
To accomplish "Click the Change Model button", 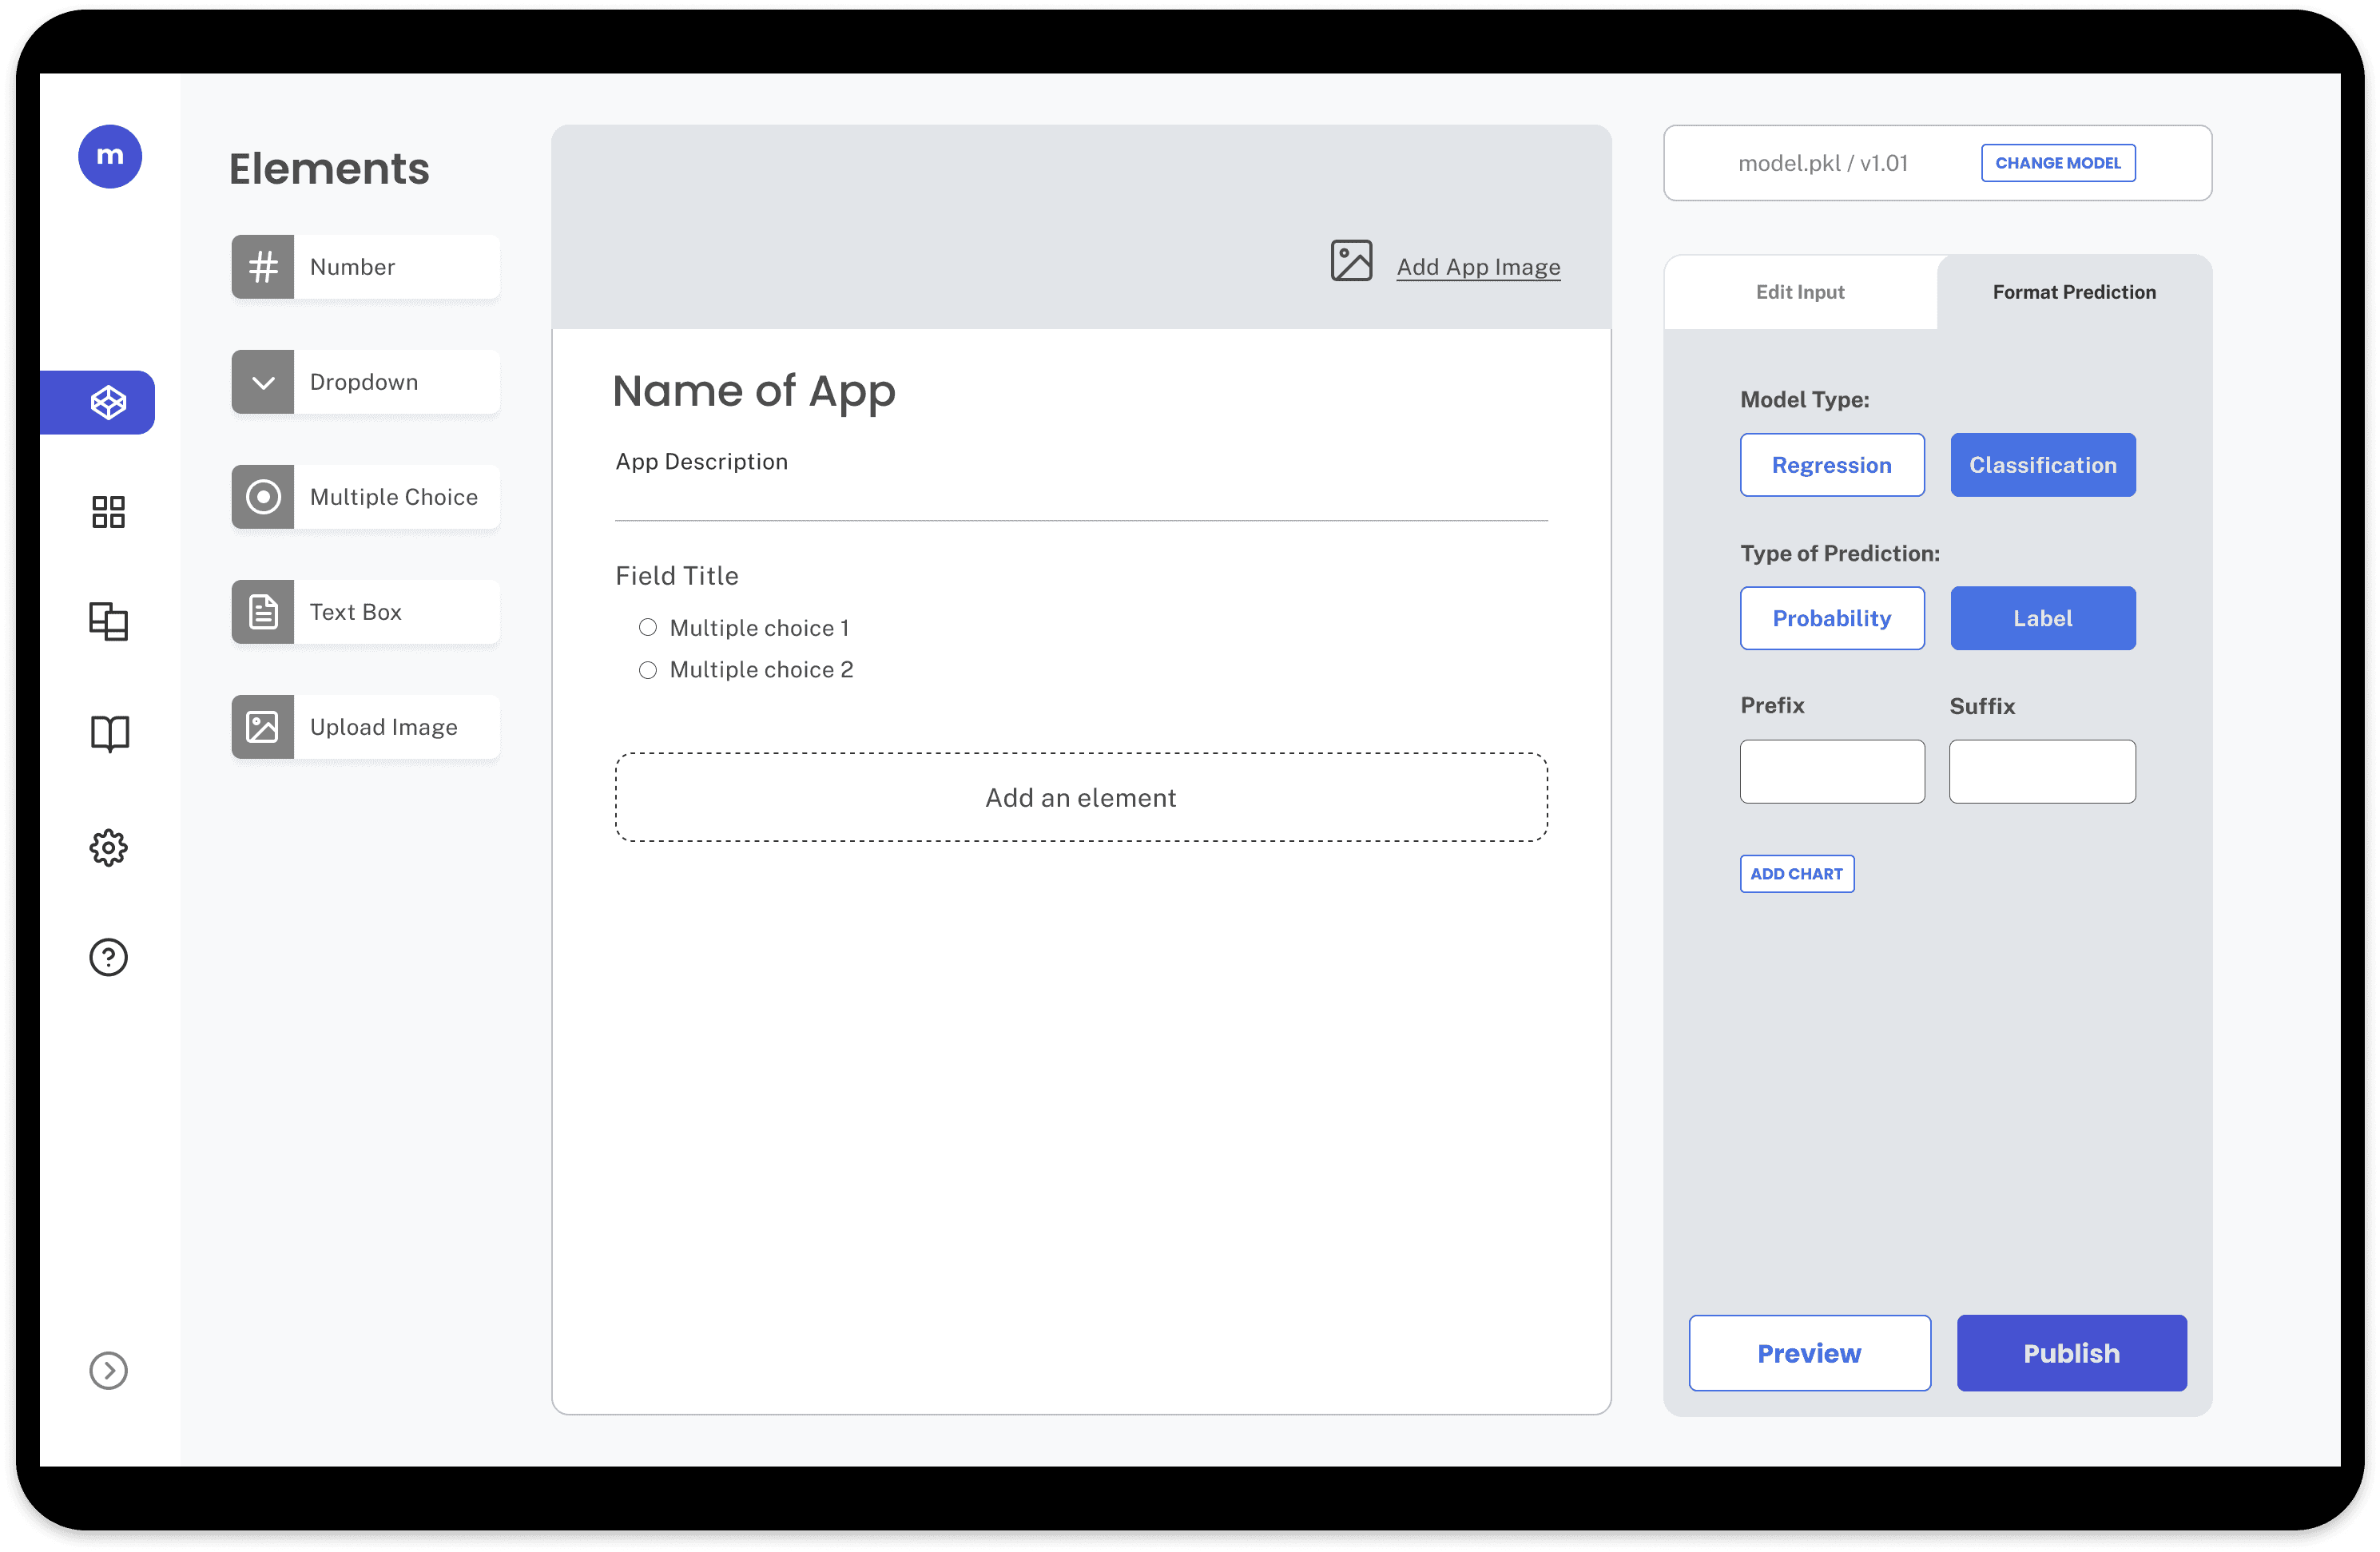I will [2057, 163].
